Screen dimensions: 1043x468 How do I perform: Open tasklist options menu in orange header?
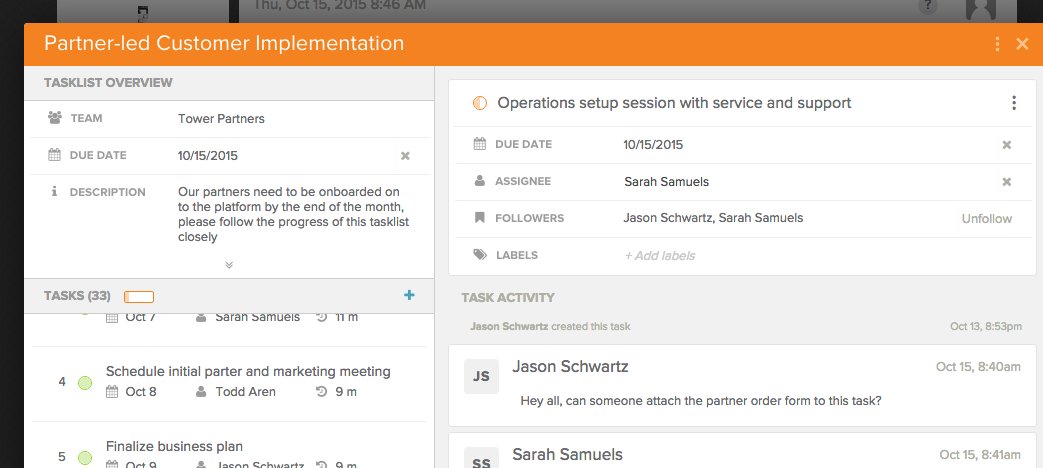[x=997, y=44]
